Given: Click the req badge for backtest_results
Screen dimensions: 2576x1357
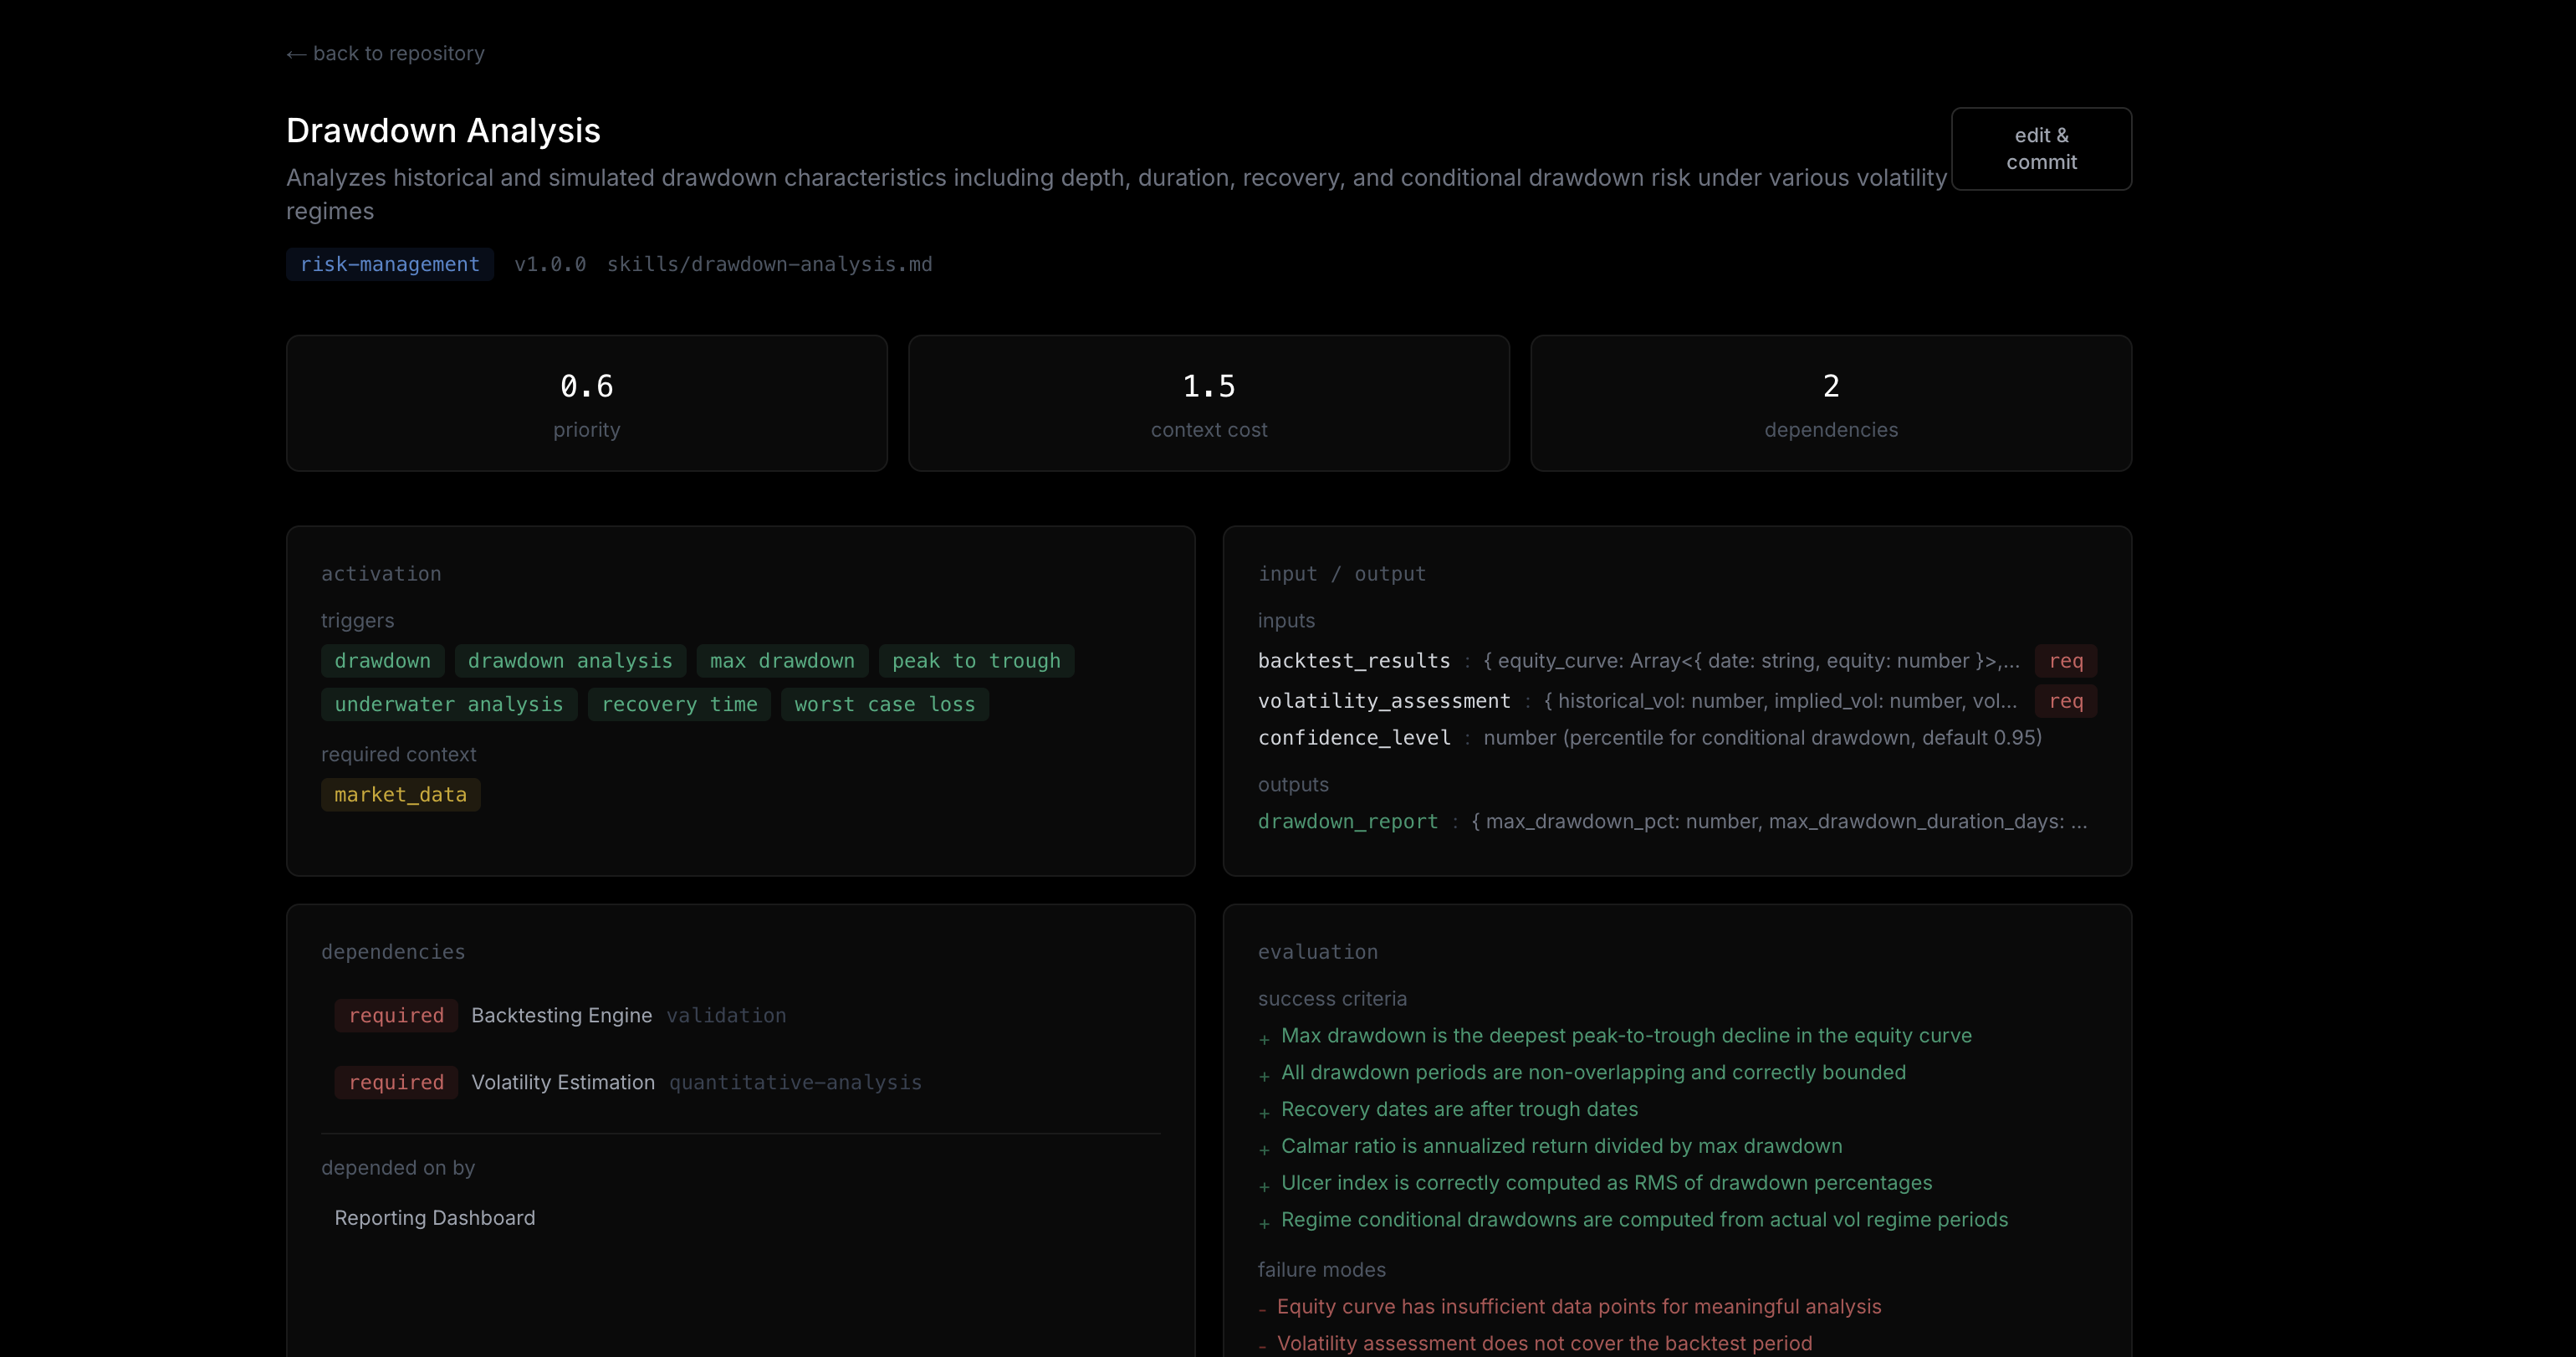Looking at the screenshot, I should pos(2065,661).
